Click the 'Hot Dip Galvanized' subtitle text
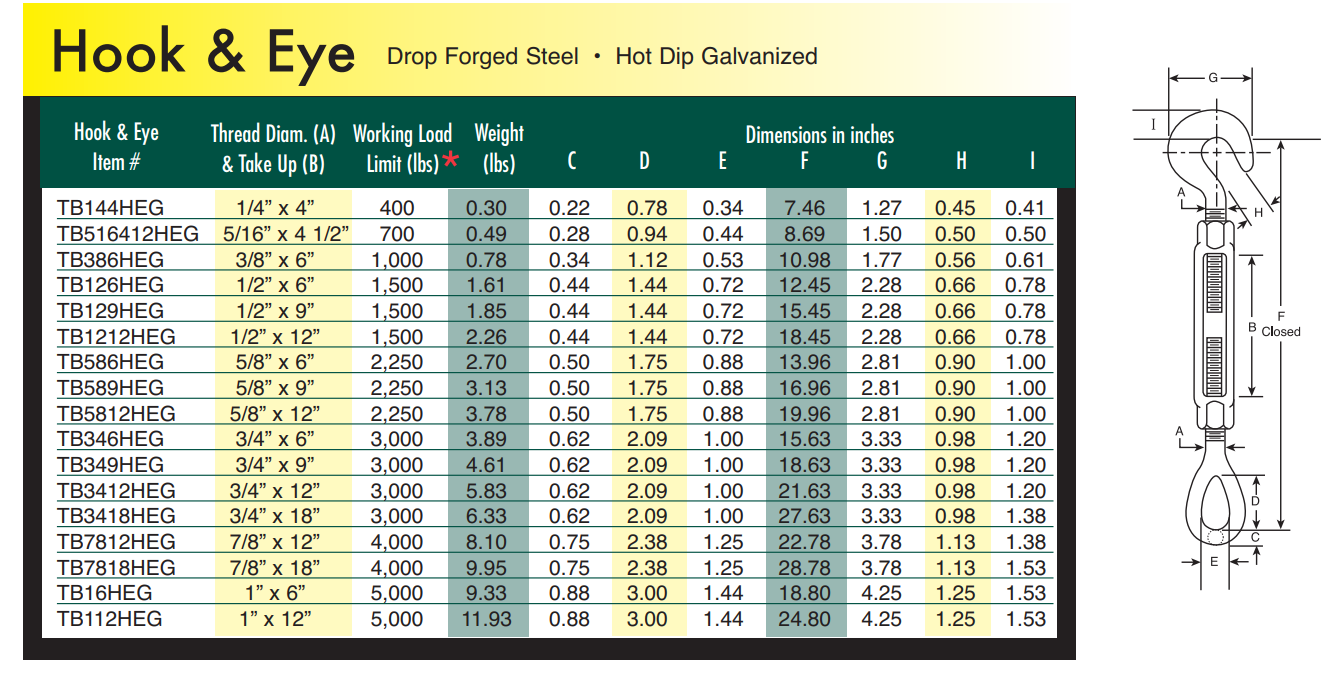The width and height of the screenshot is (1333, 676). 716,57
